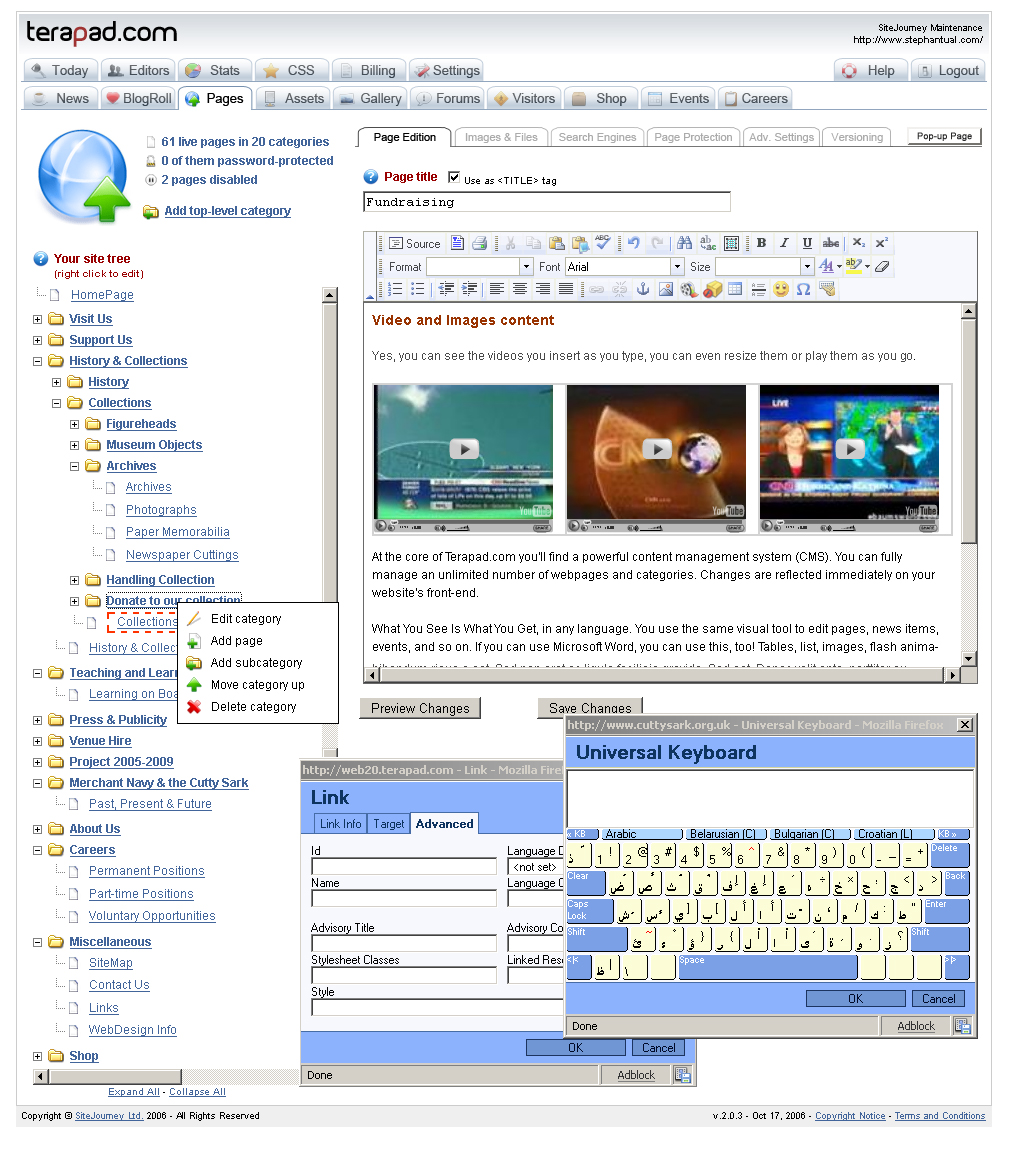Click the Preview Changes button

420,708
